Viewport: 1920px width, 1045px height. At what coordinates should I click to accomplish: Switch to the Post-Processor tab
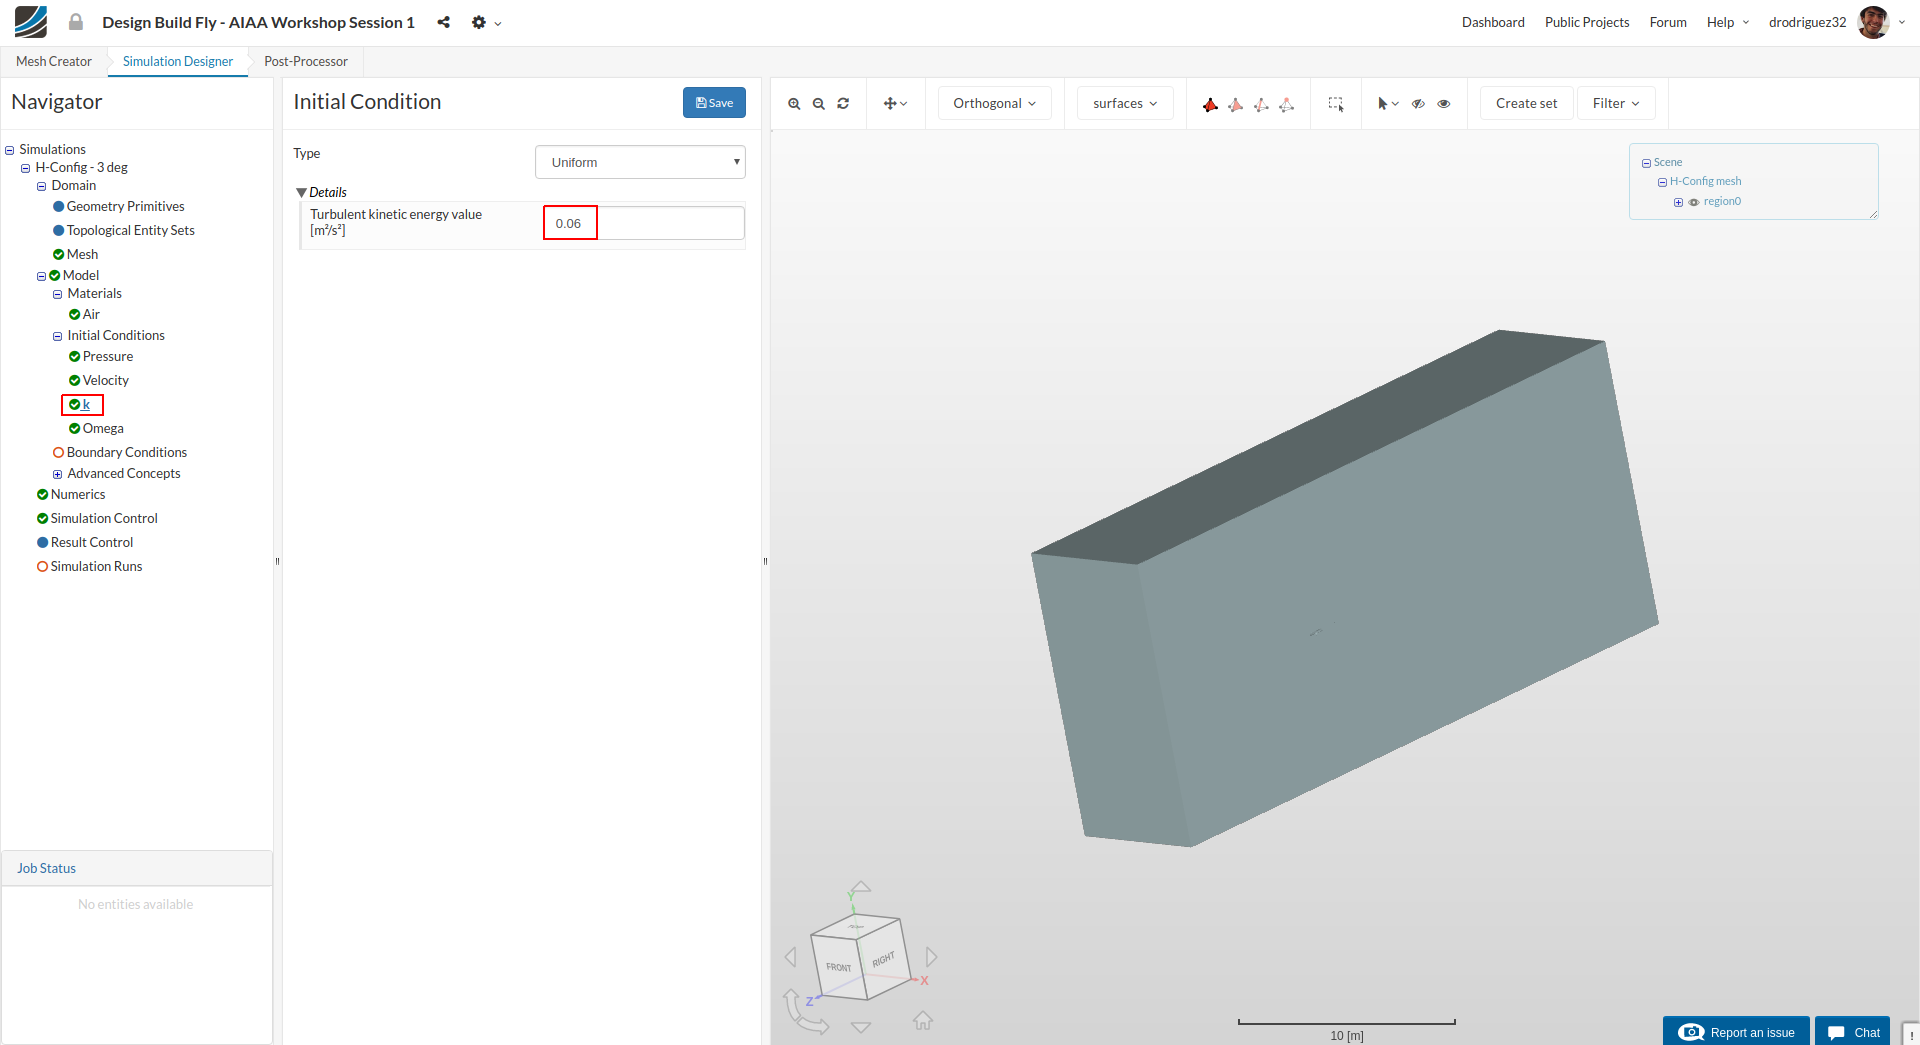305,61
